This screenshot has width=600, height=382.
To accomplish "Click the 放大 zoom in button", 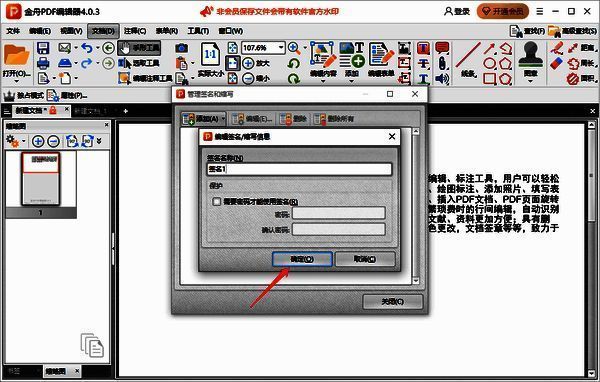I will point(256,63).
